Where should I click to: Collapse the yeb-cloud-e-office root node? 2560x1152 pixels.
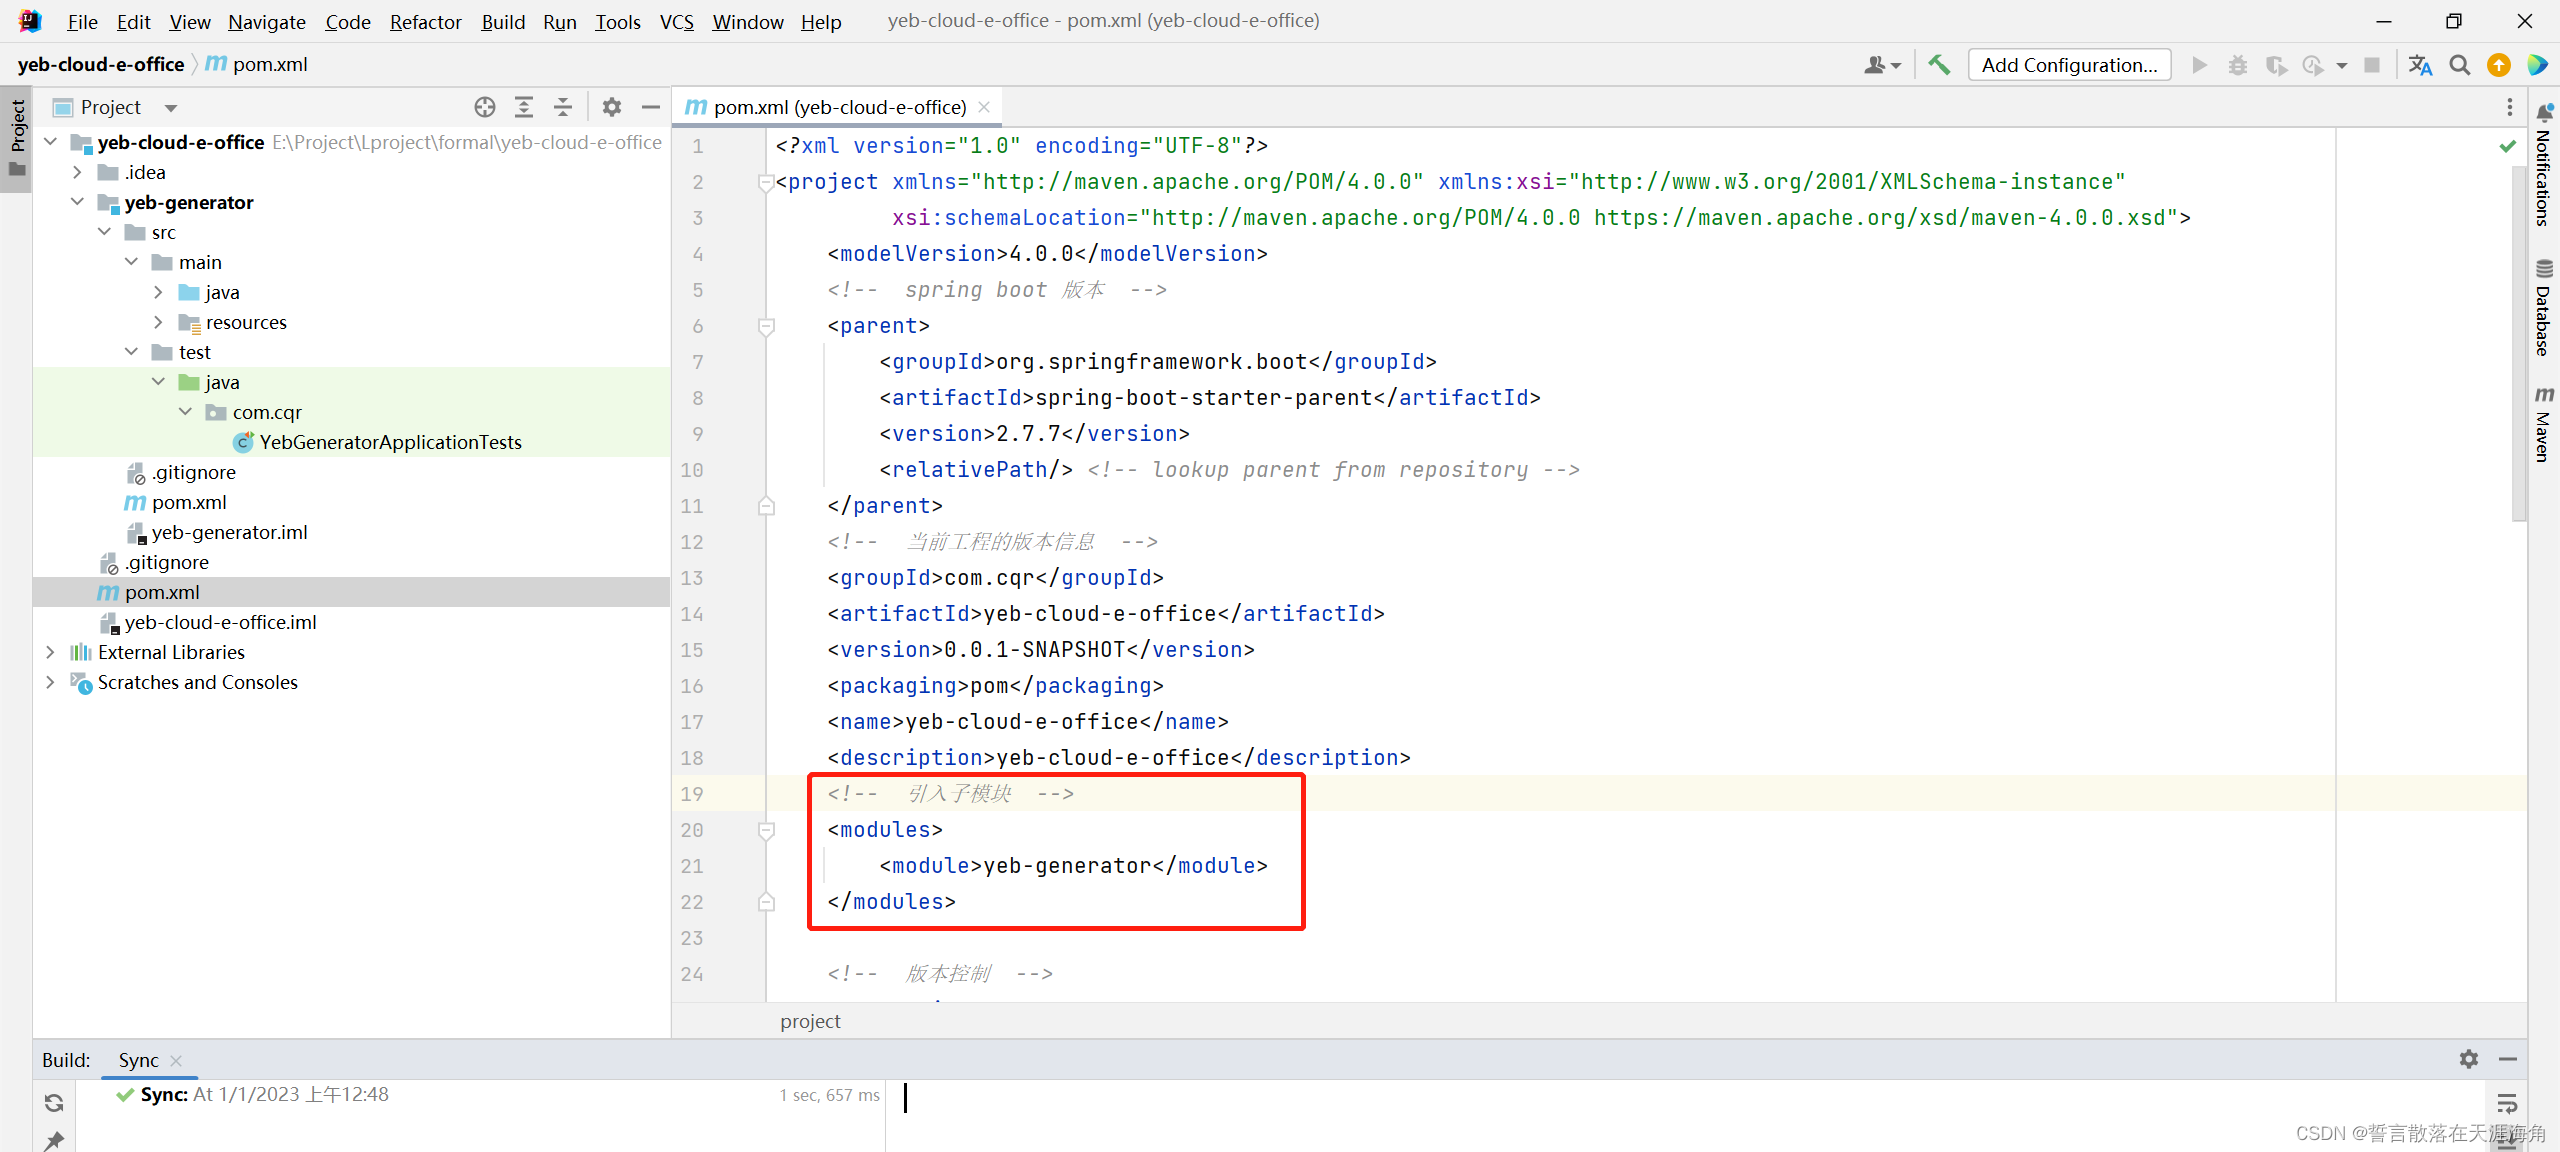[51, 142]
